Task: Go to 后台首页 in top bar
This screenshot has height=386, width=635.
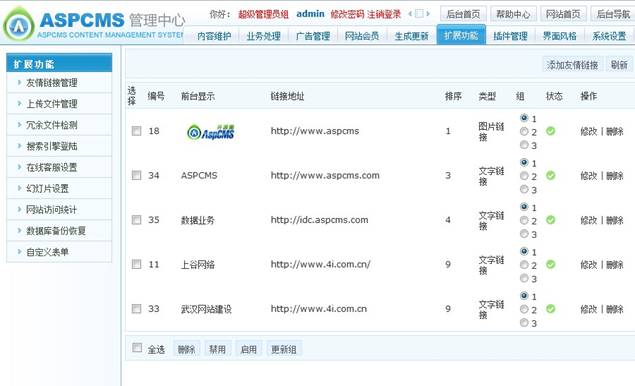Action: [463, 14]
